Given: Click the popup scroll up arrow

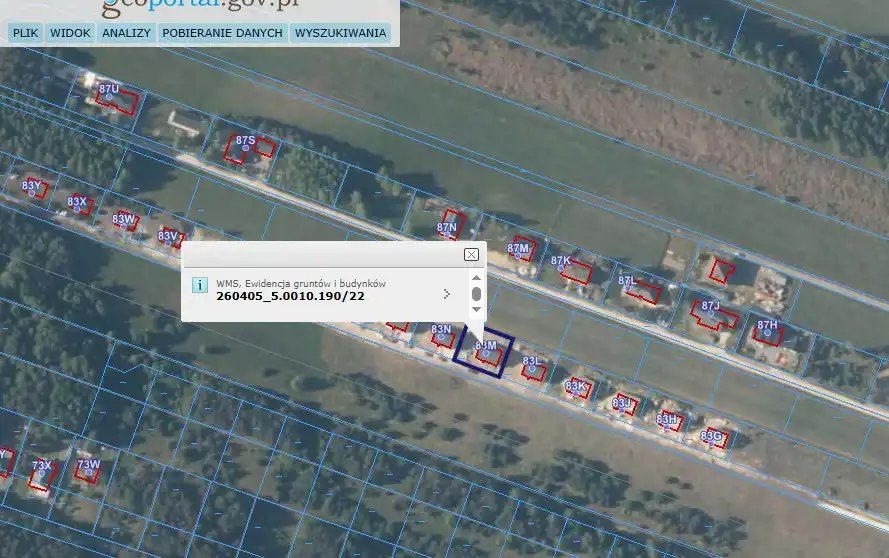Looking at the screenshot, I should pyautogui.click(x=476, y=277).
